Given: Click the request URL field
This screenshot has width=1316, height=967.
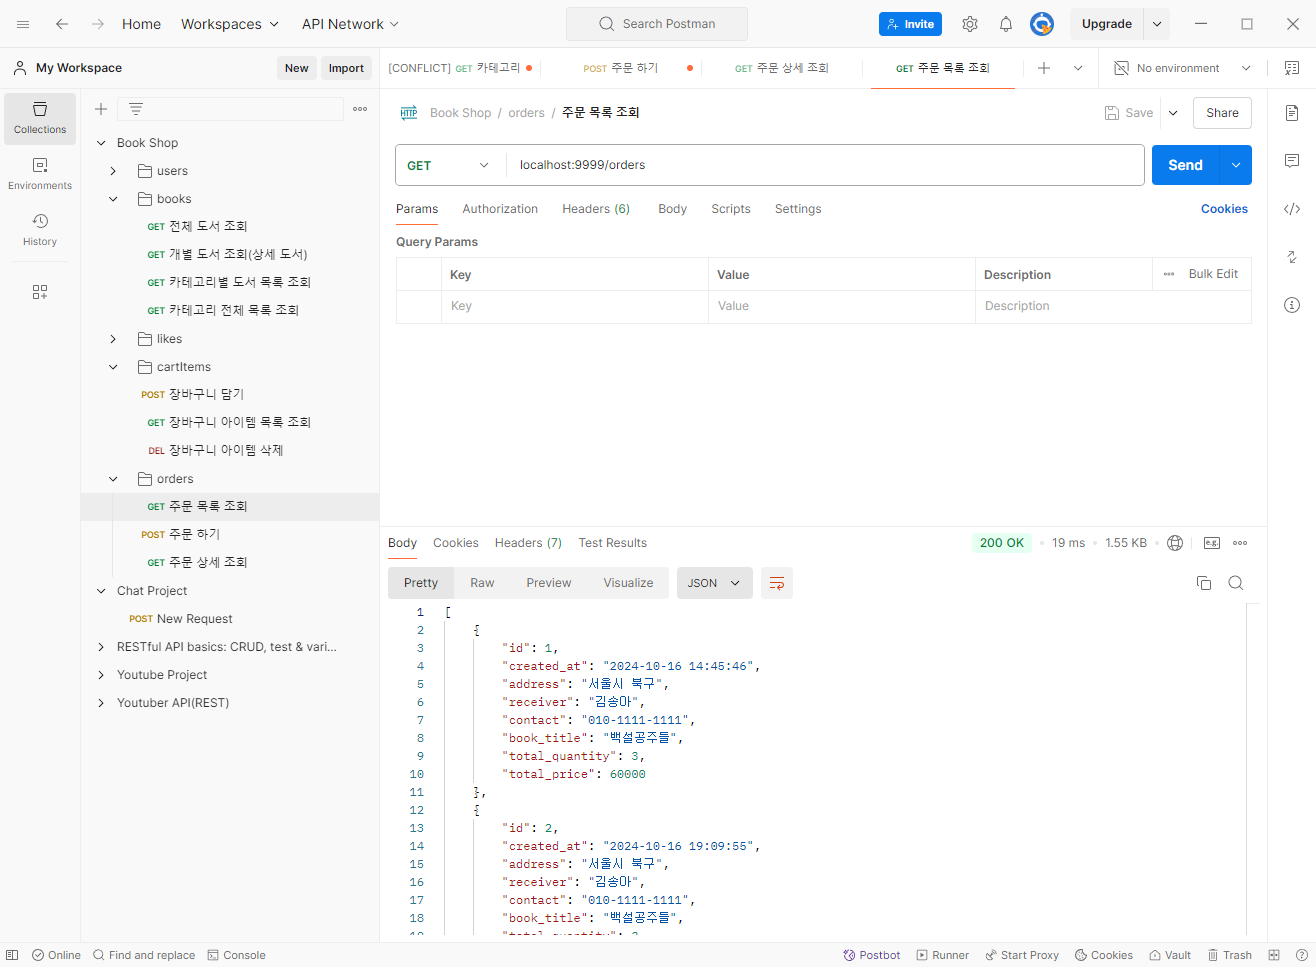Looking at the screenshot, I should click(825, 165).
